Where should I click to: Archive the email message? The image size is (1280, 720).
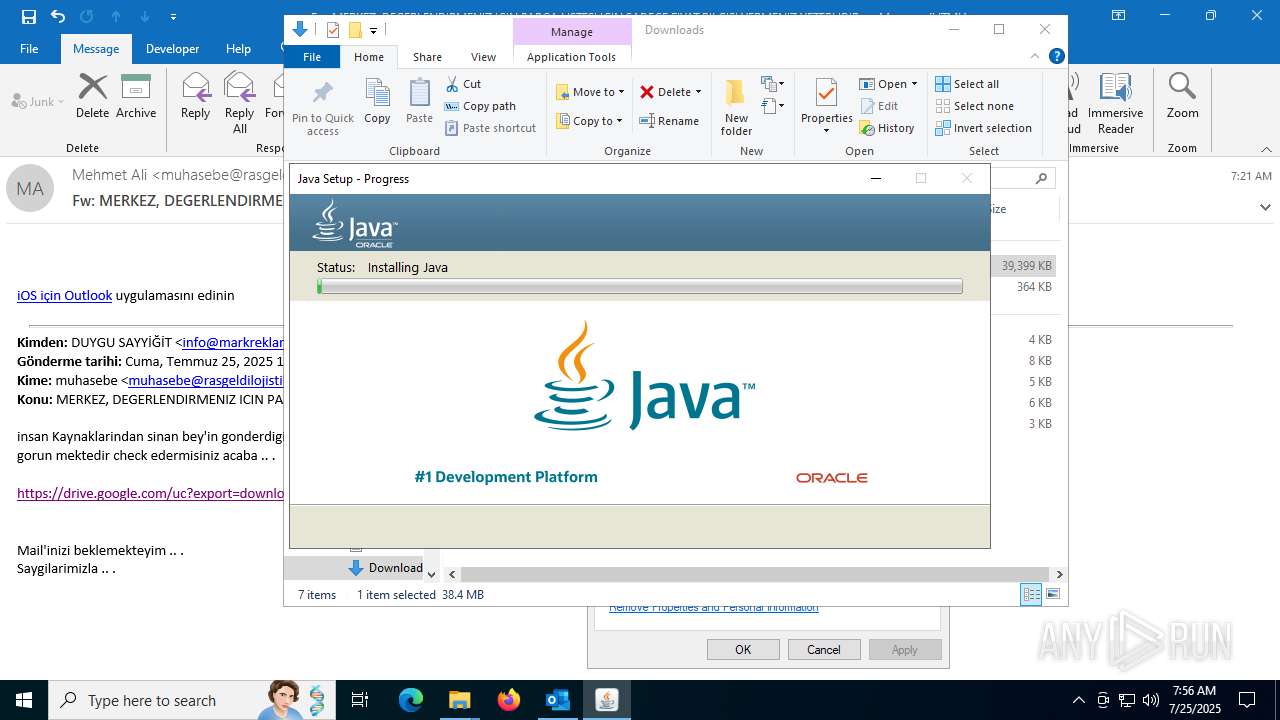[136, 96]
